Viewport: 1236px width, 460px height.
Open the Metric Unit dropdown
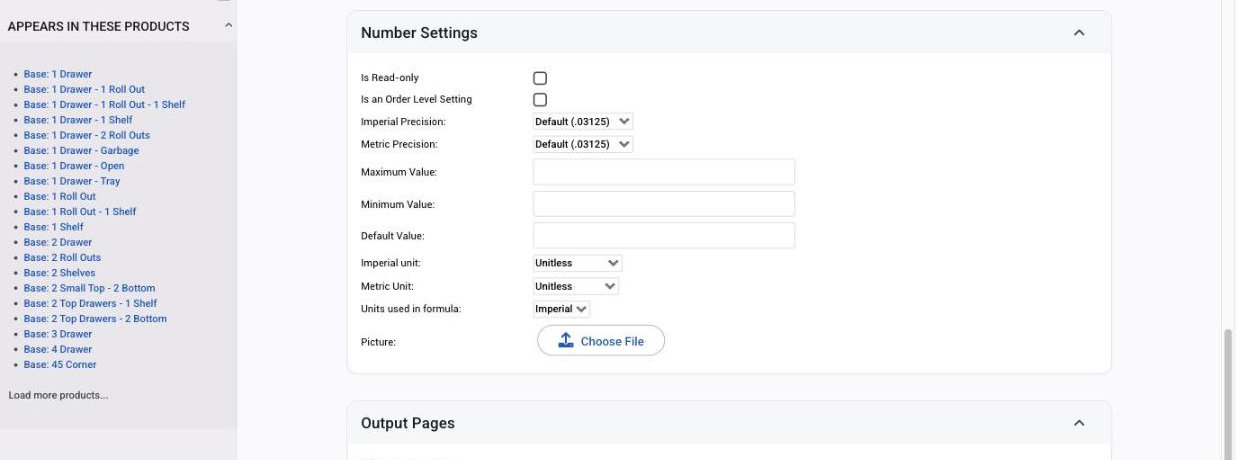[576, 286]
